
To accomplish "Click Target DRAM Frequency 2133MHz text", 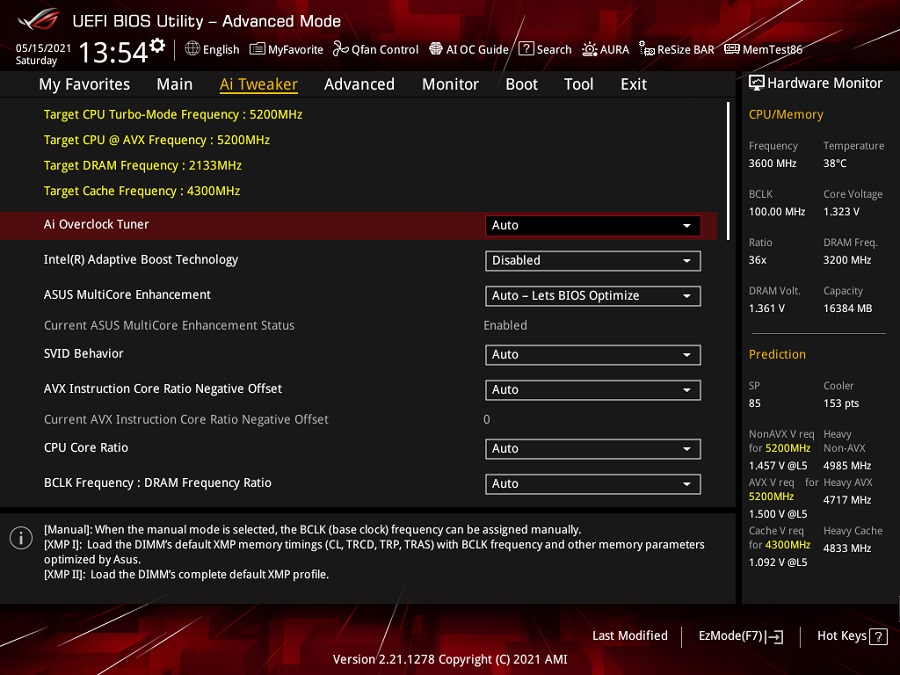I will [x=143, y=165].
